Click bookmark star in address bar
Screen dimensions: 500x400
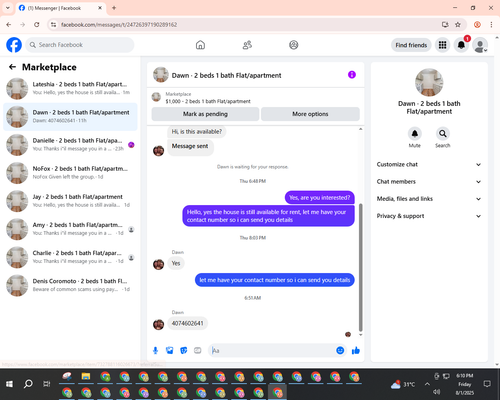coord(458,25)
